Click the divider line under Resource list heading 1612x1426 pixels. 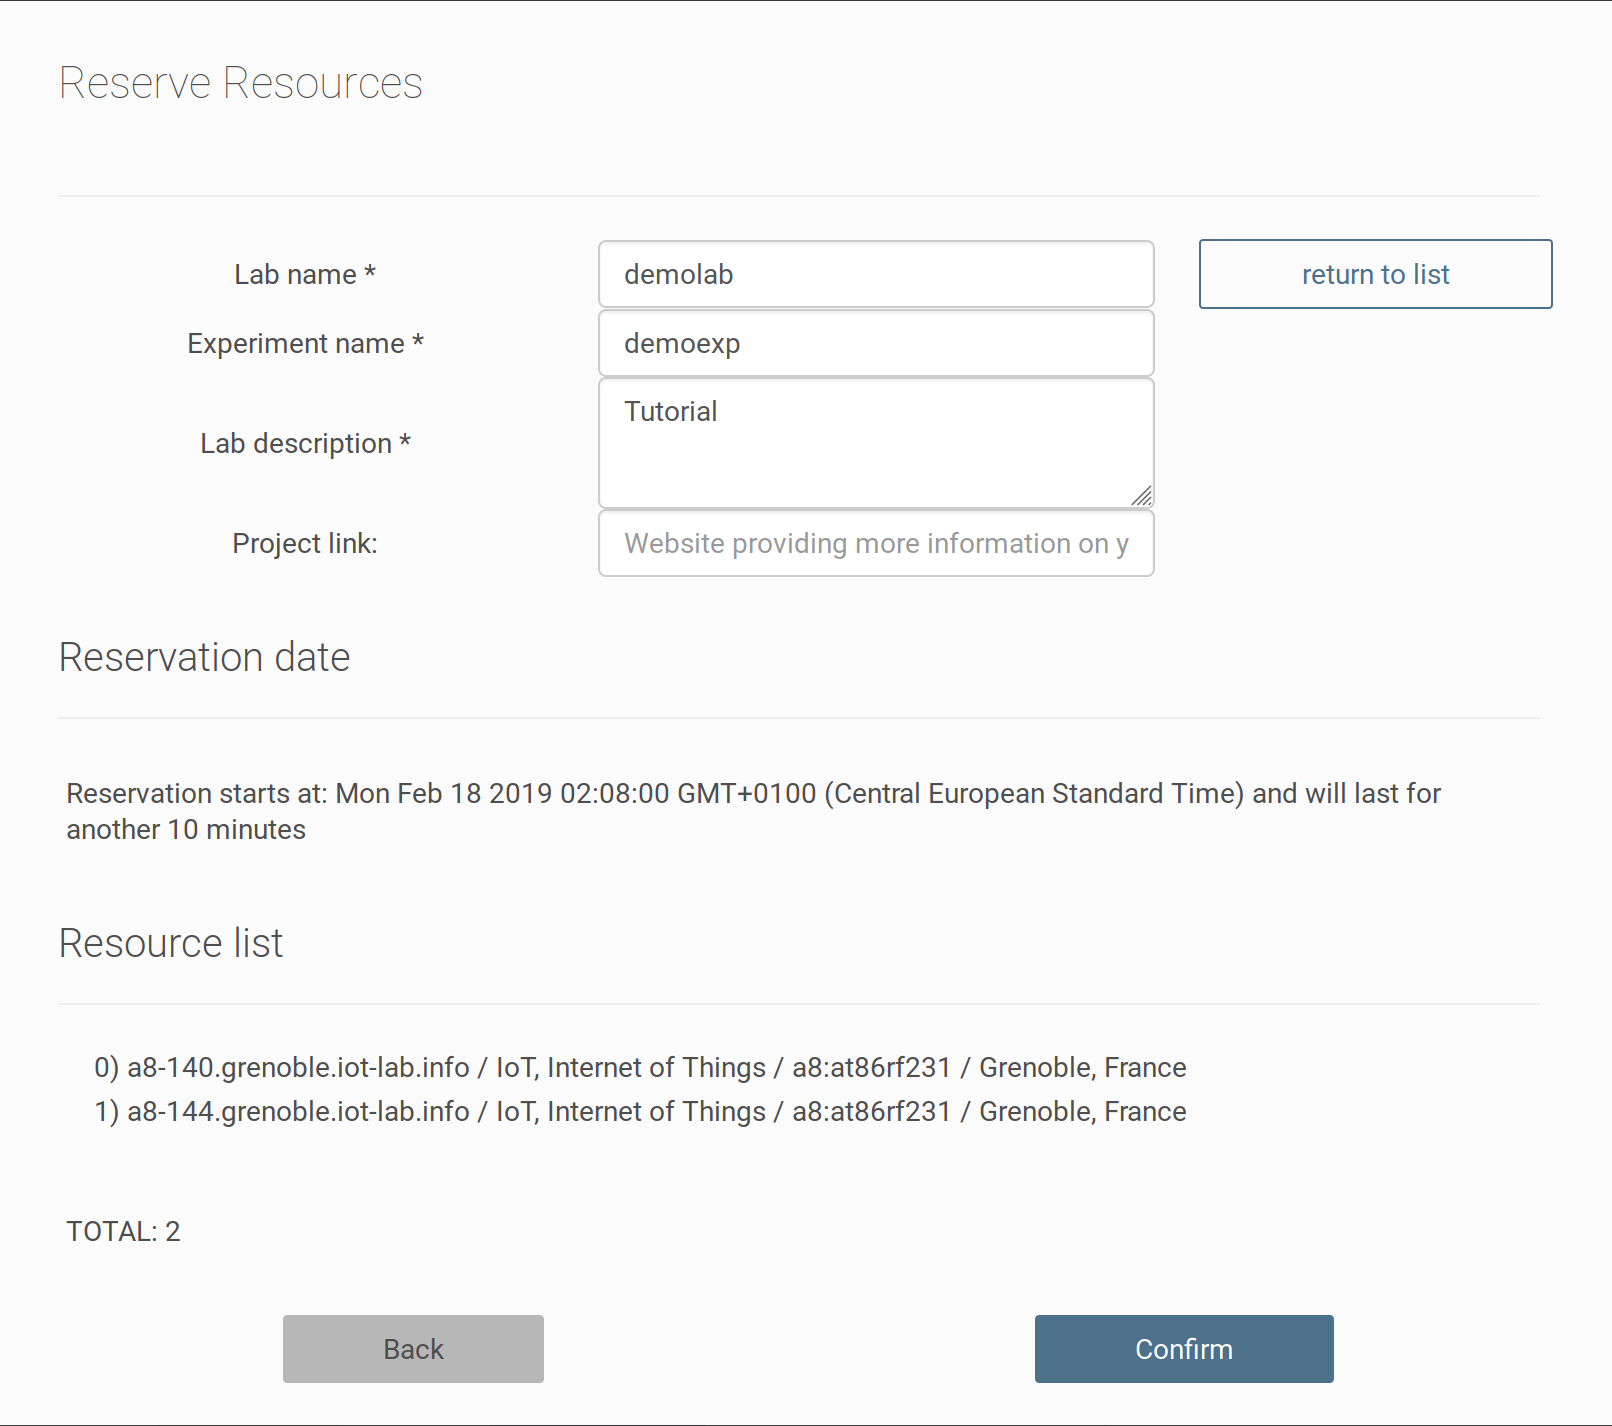click(x=798, y=1004)
